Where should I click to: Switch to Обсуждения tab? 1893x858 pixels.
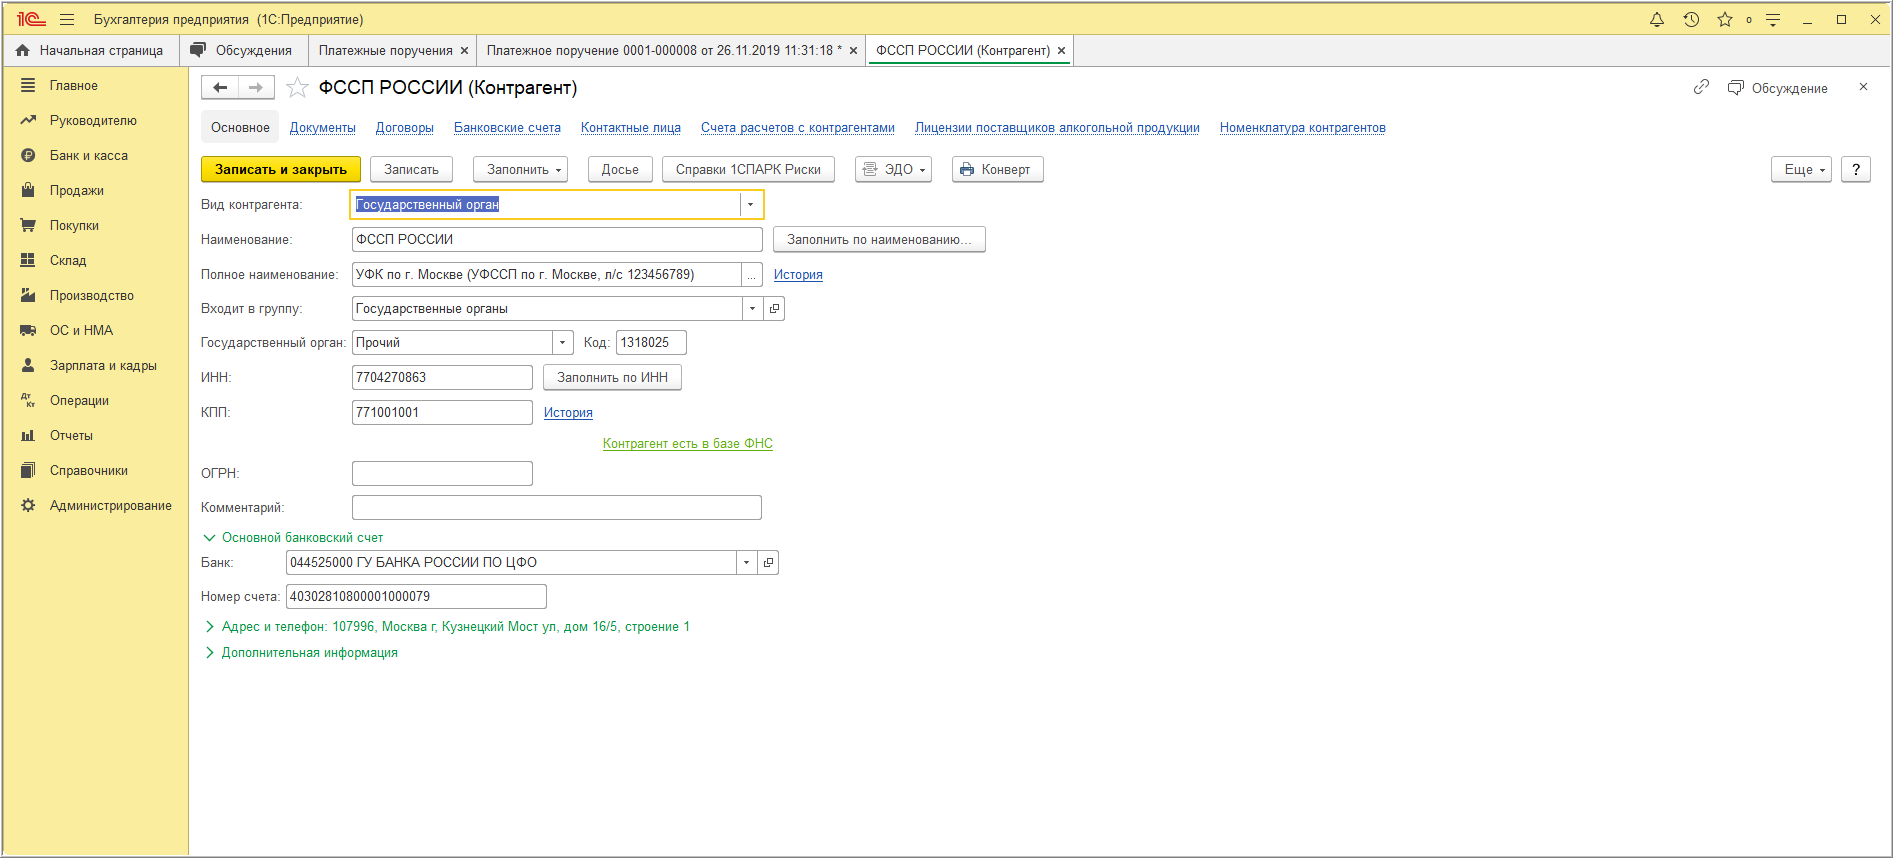tap(243, 51)
